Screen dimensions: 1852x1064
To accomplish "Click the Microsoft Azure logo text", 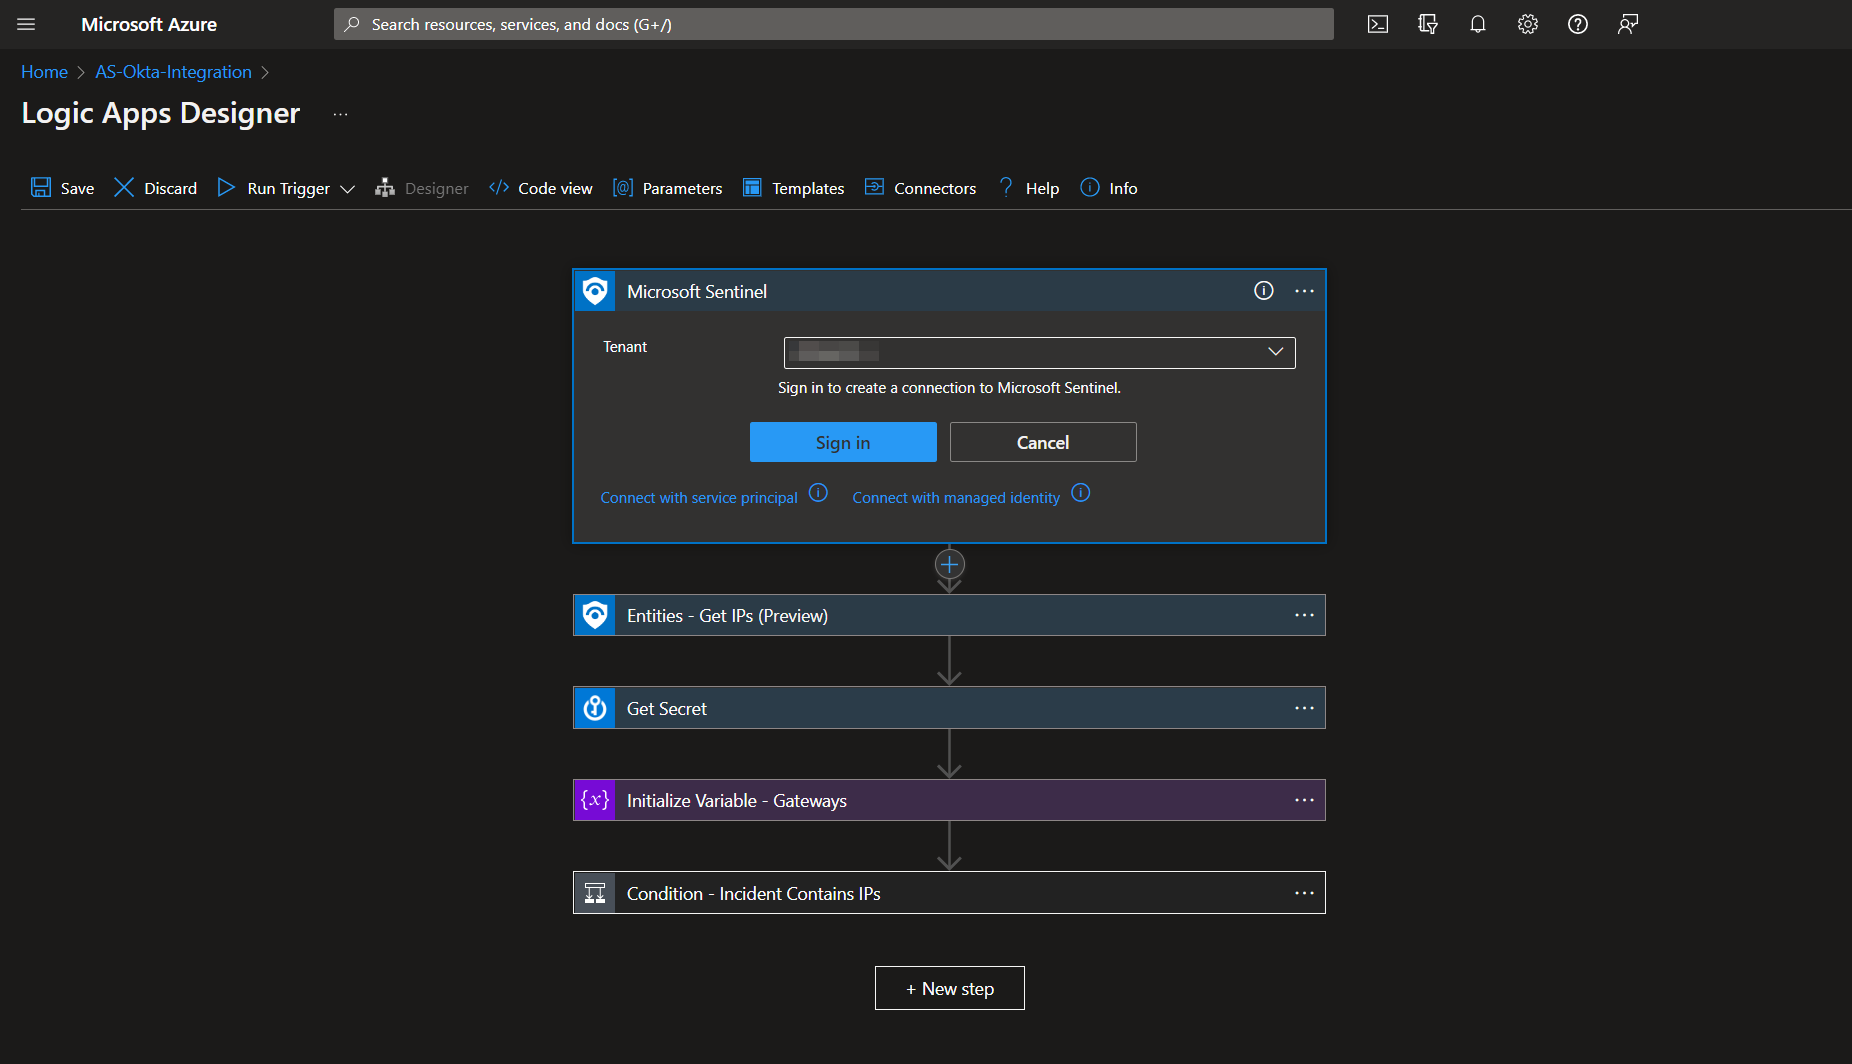I will tap(149, 24).
